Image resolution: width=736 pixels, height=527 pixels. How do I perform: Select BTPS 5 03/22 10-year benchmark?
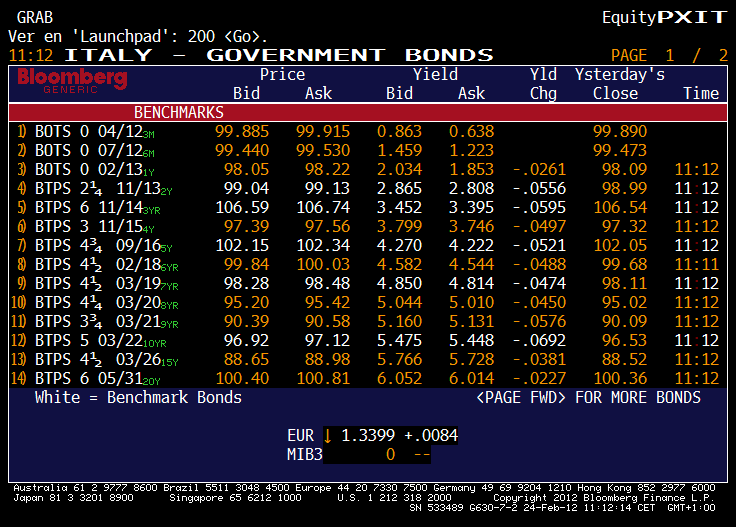pyautogui.click(x=368, y=340)
